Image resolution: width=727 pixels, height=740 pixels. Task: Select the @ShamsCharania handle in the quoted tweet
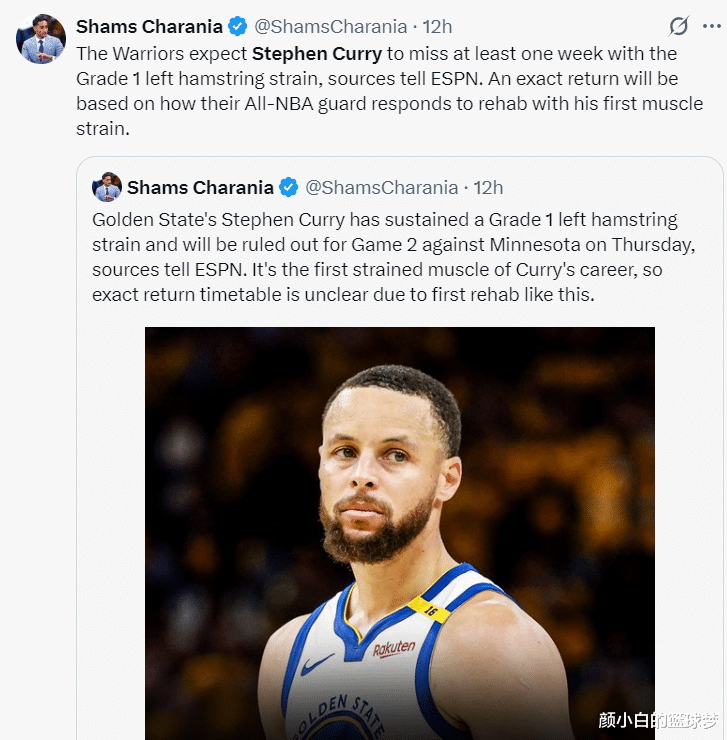point(381,187)
